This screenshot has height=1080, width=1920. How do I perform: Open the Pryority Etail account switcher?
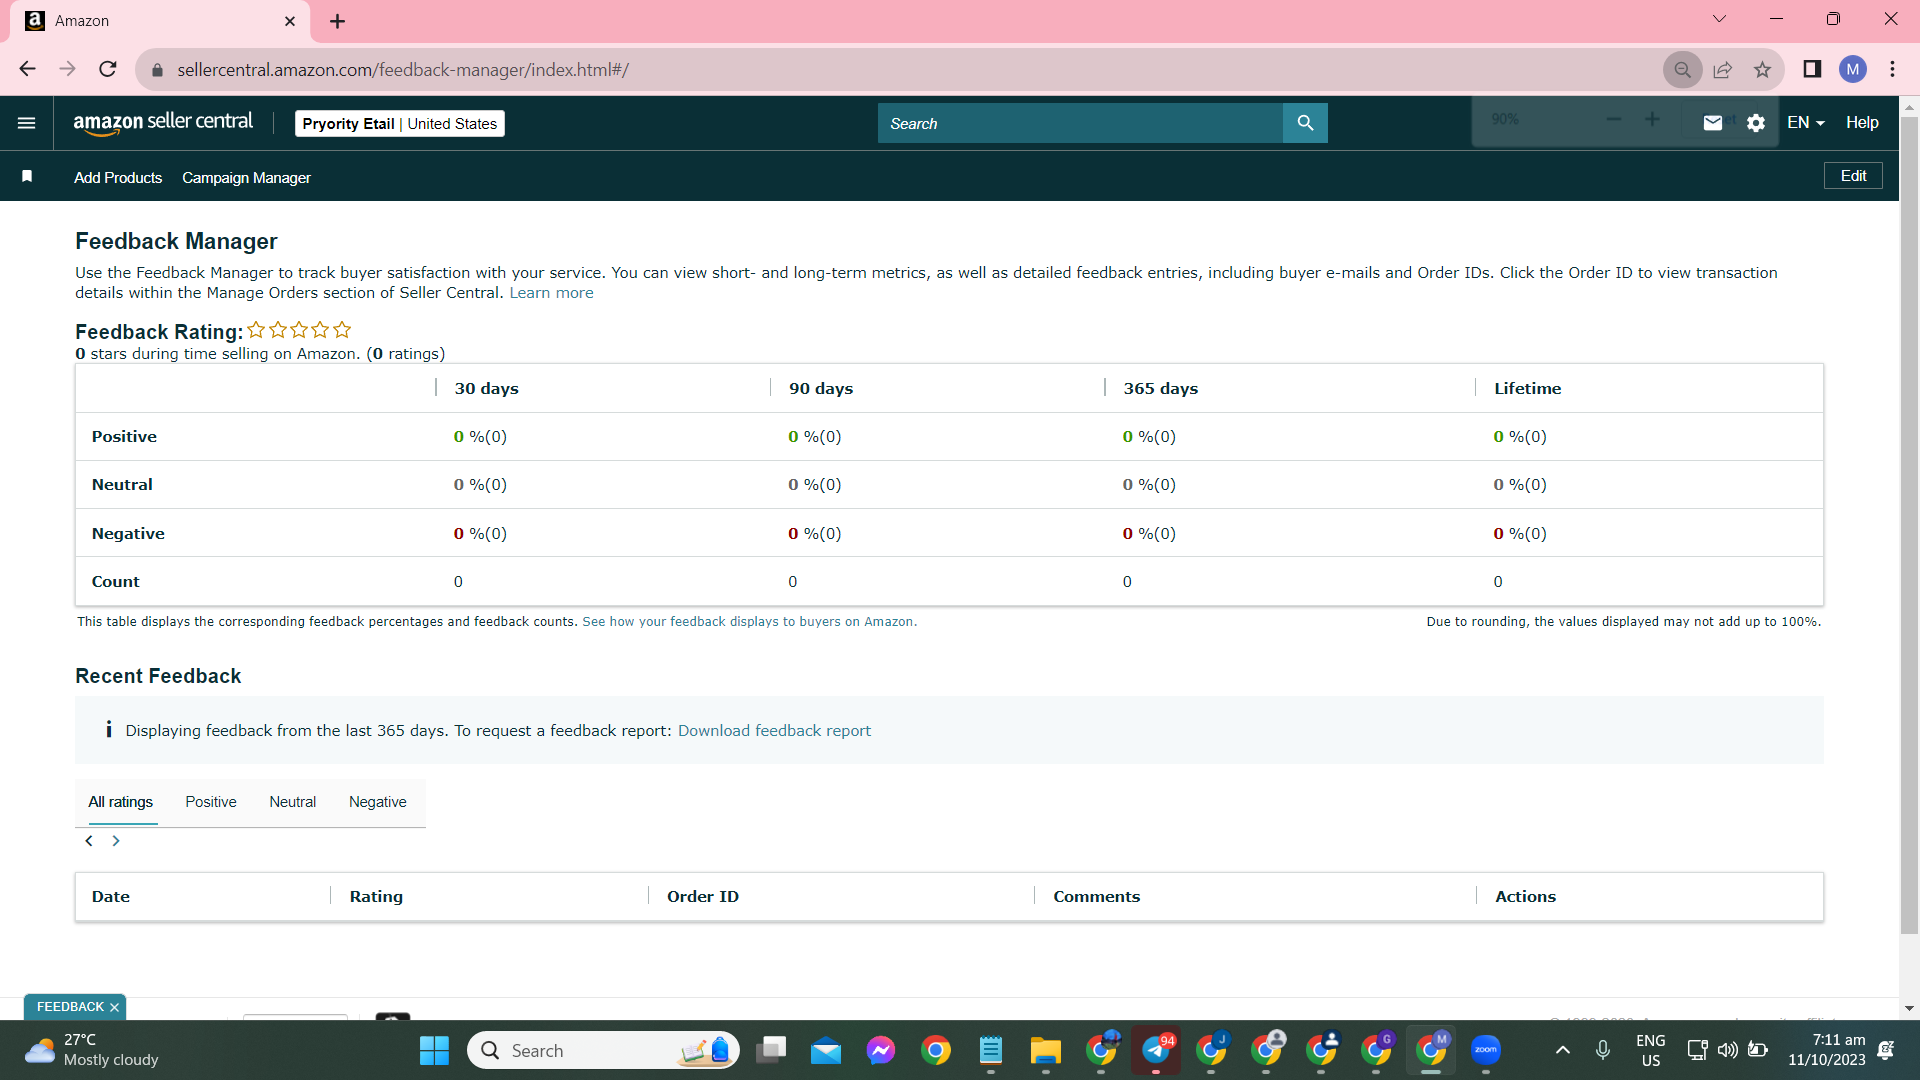[x=400, y=123]
